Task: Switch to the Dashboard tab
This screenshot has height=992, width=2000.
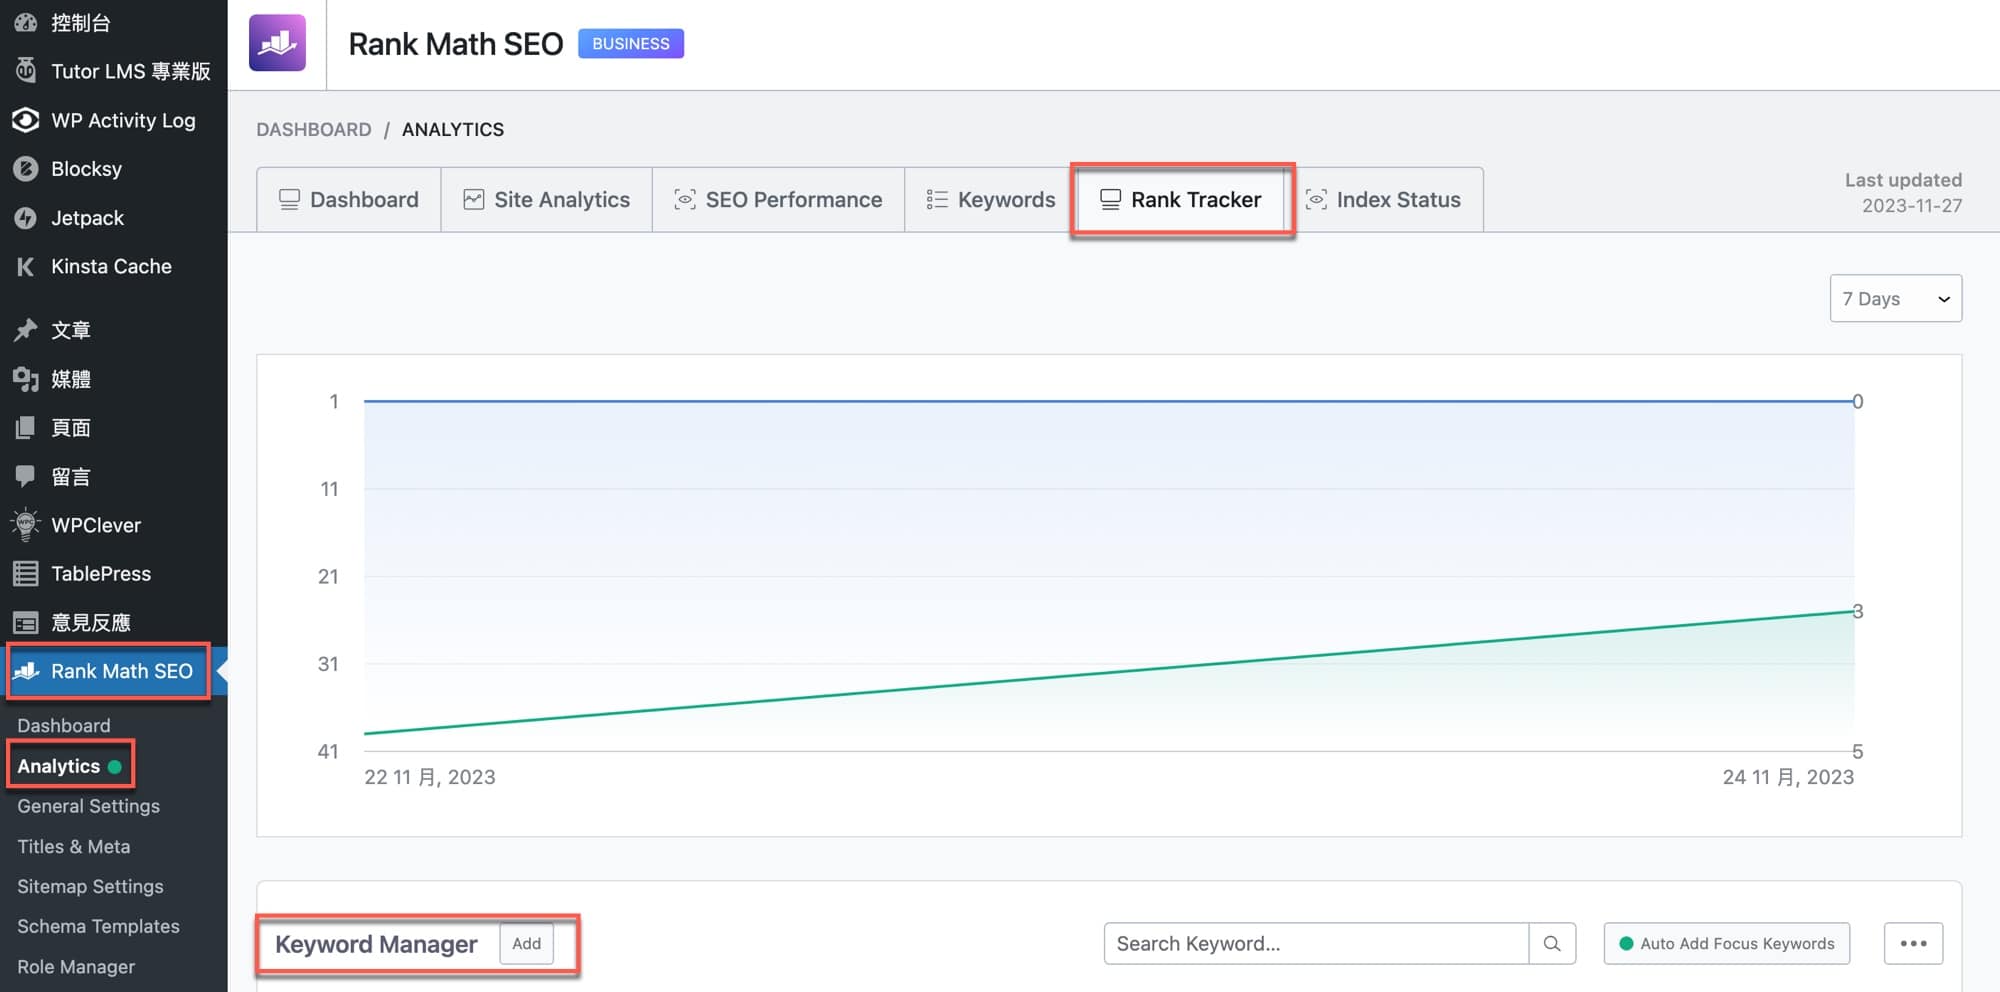Action: [349, 199]
